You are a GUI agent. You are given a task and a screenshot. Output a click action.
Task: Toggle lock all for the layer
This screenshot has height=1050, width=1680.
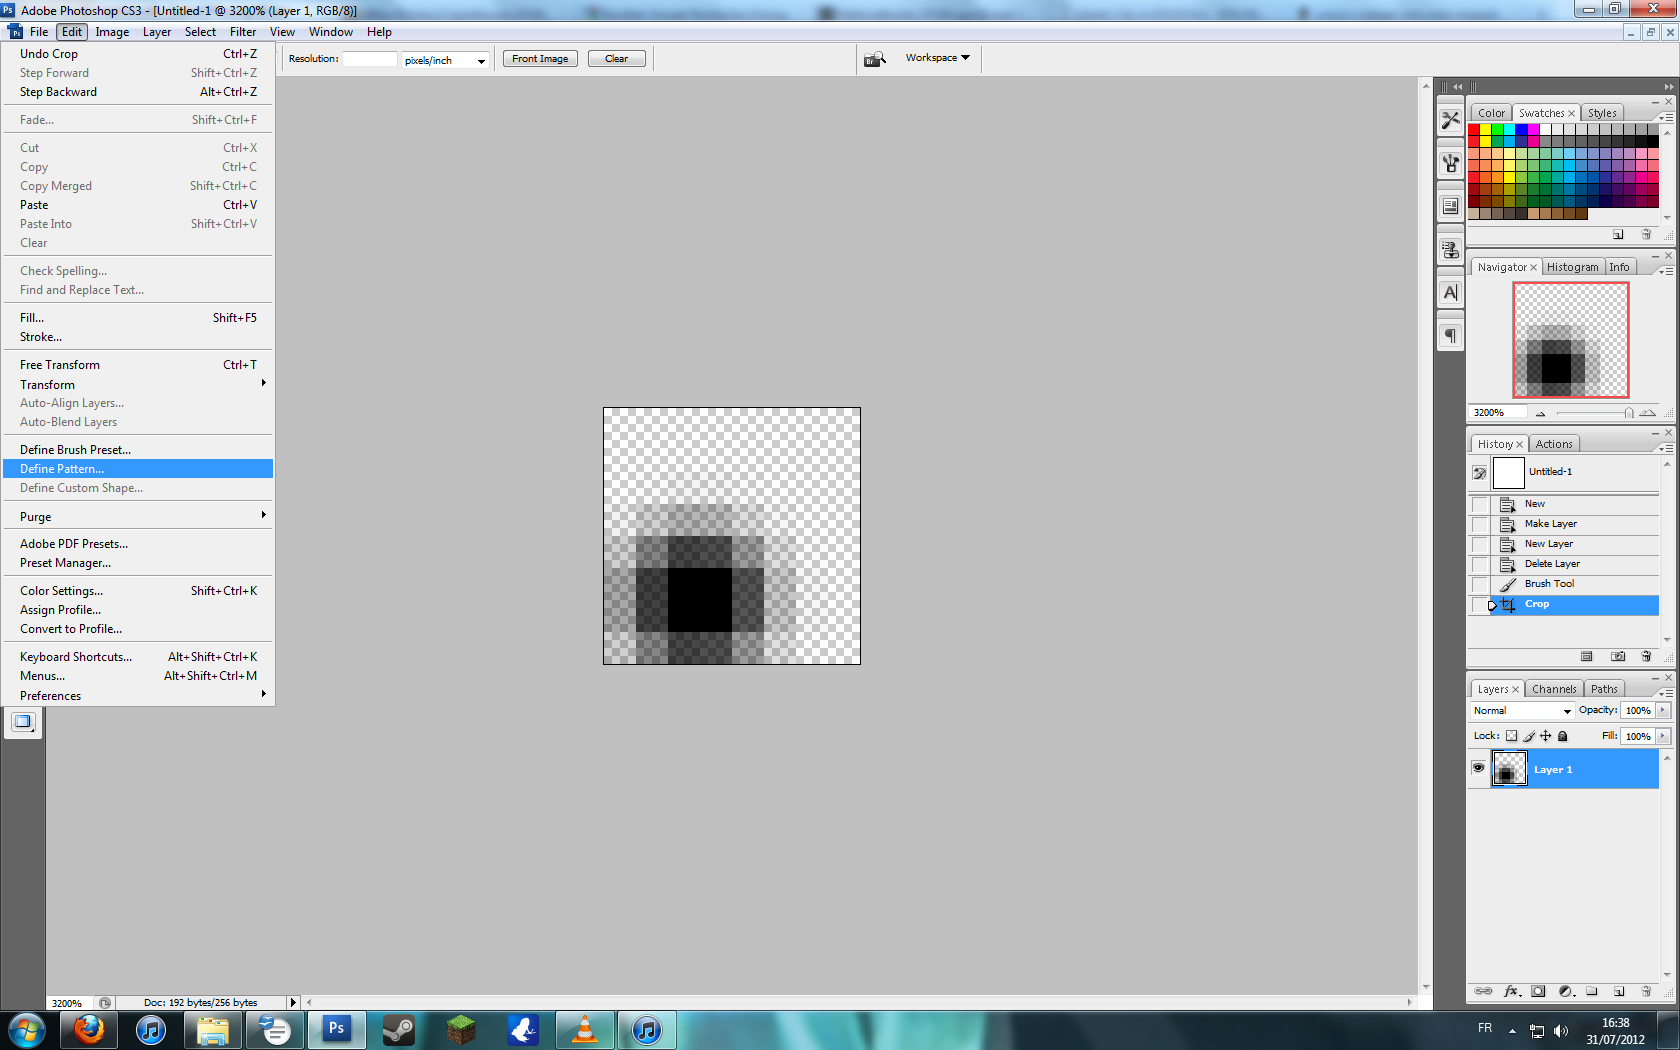pos(1563,736)
